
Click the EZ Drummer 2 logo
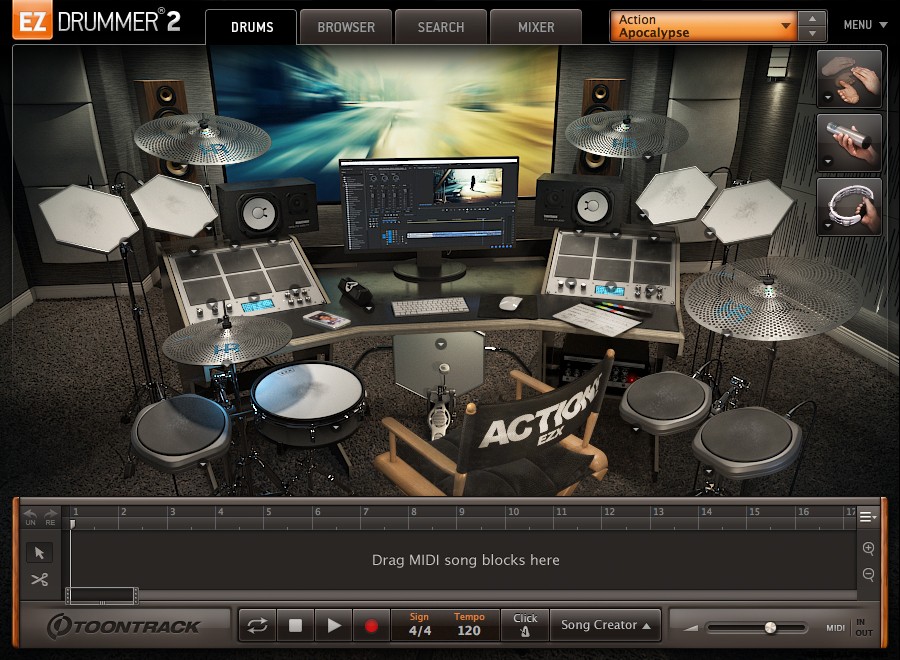point(96,21)
